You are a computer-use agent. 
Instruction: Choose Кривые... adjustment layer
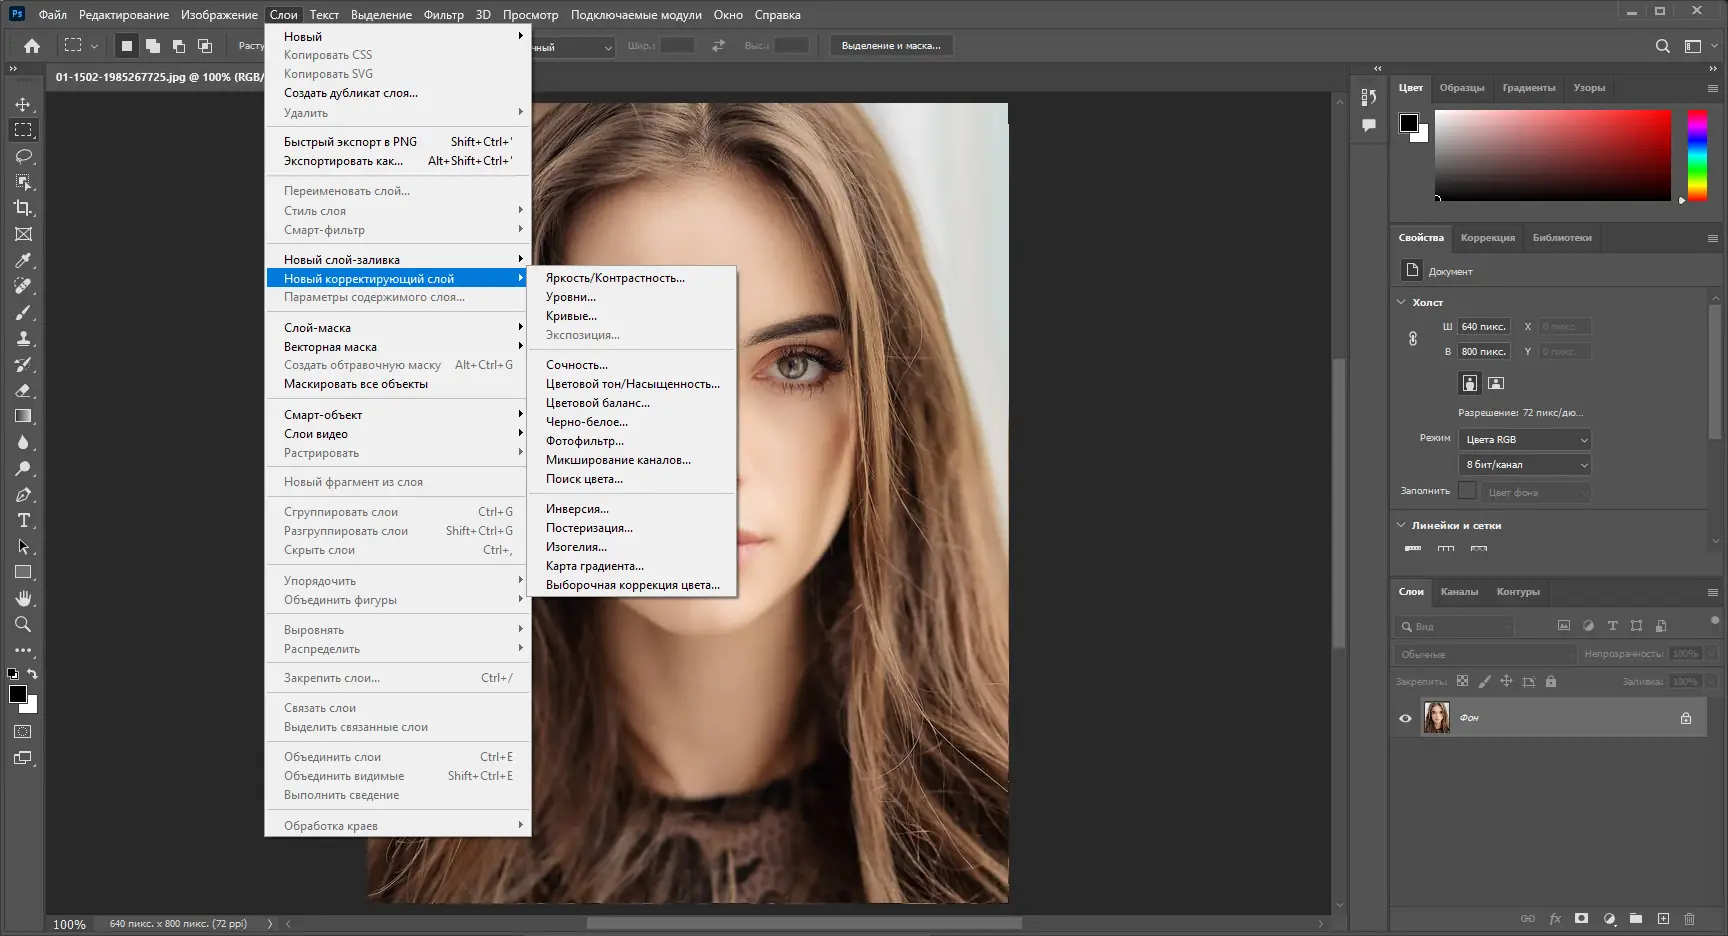point(571,316)
